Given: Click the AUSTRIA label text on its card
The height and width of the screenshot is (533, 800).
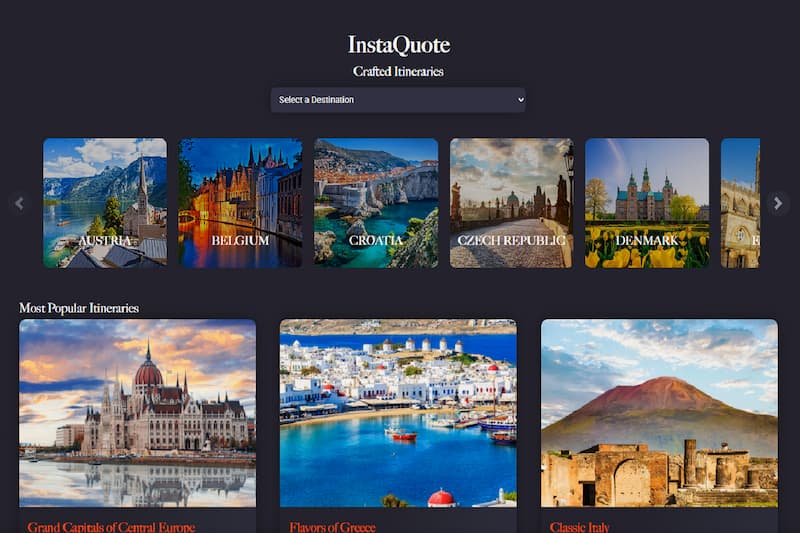Looking at the screenshot, I should (105, 241).
